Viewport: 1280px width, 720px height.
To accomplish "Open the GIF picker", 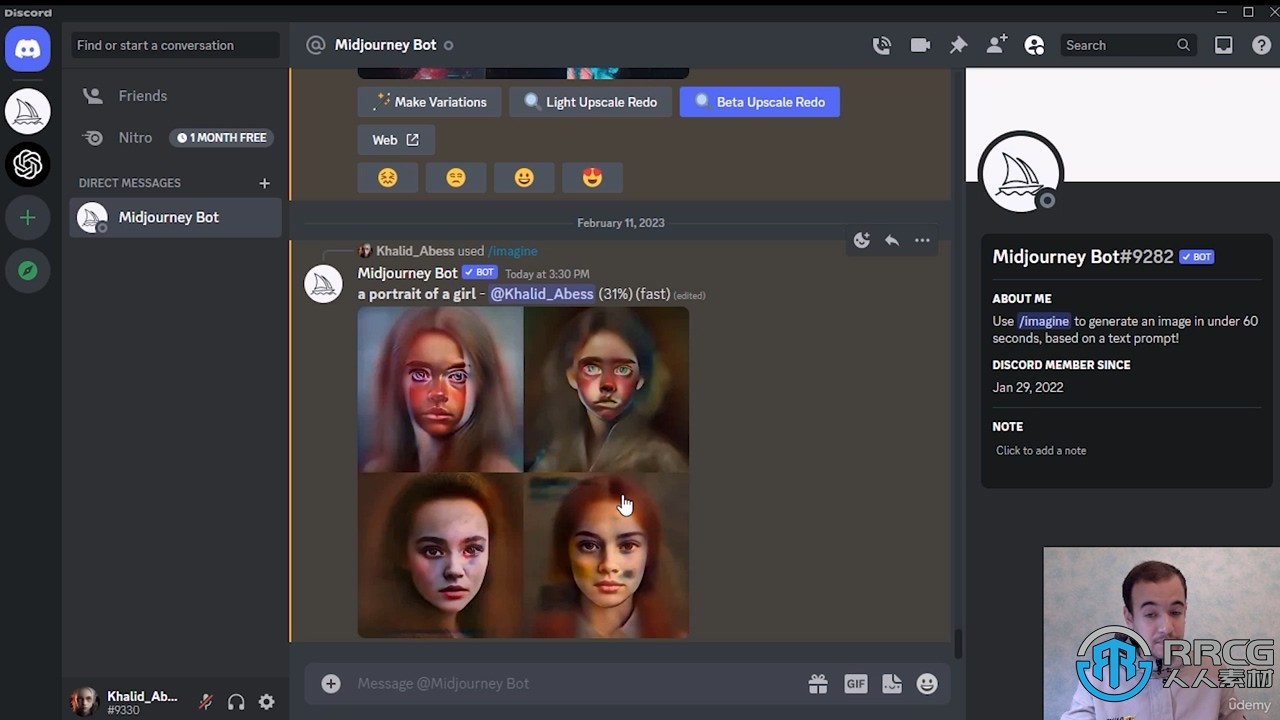I will pos(856,684).
